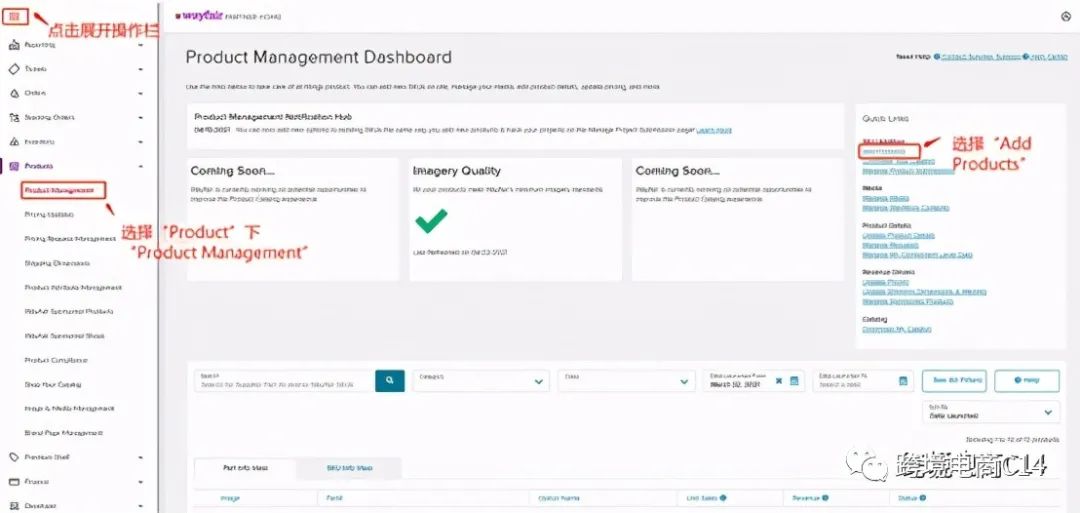Image resolution: width=1080 pixels, height=513 pixels.
Task: Click the Wayfair Partner Home logo
Action: tap(228, 16)
